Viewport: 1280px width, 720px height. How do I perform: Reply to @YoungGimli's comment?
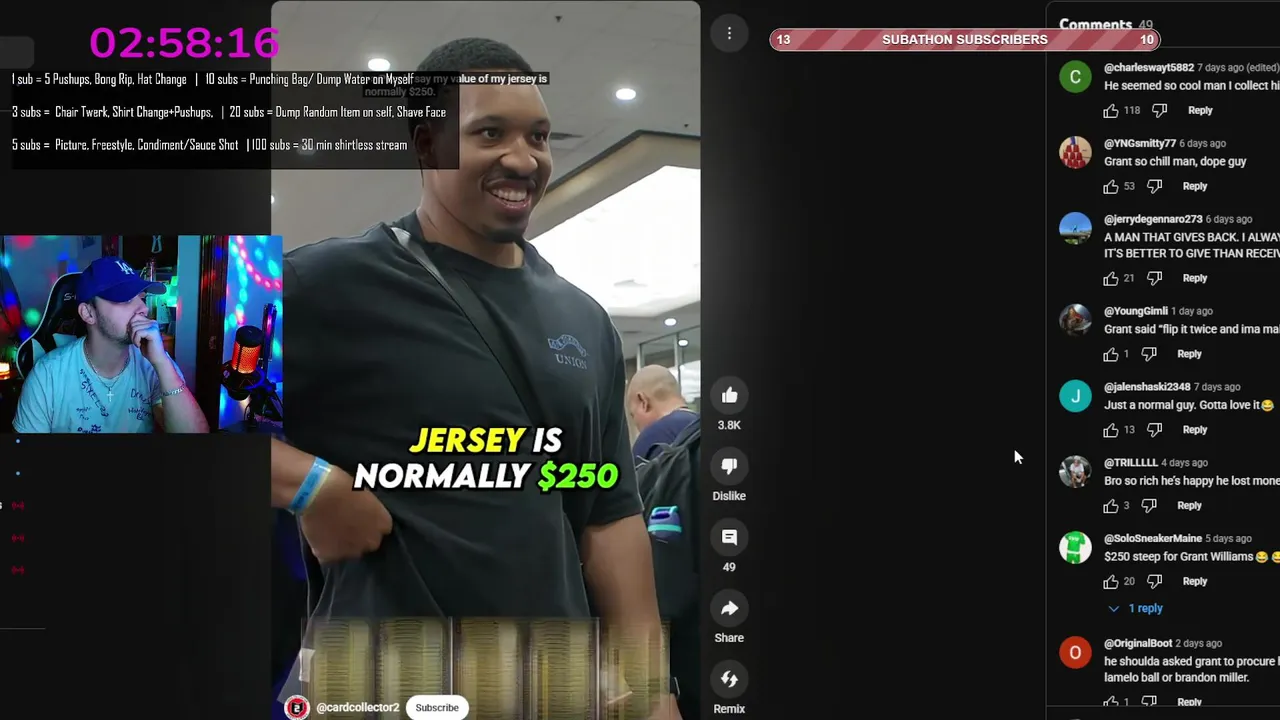pyautogui.click(x=1189, y=354)
